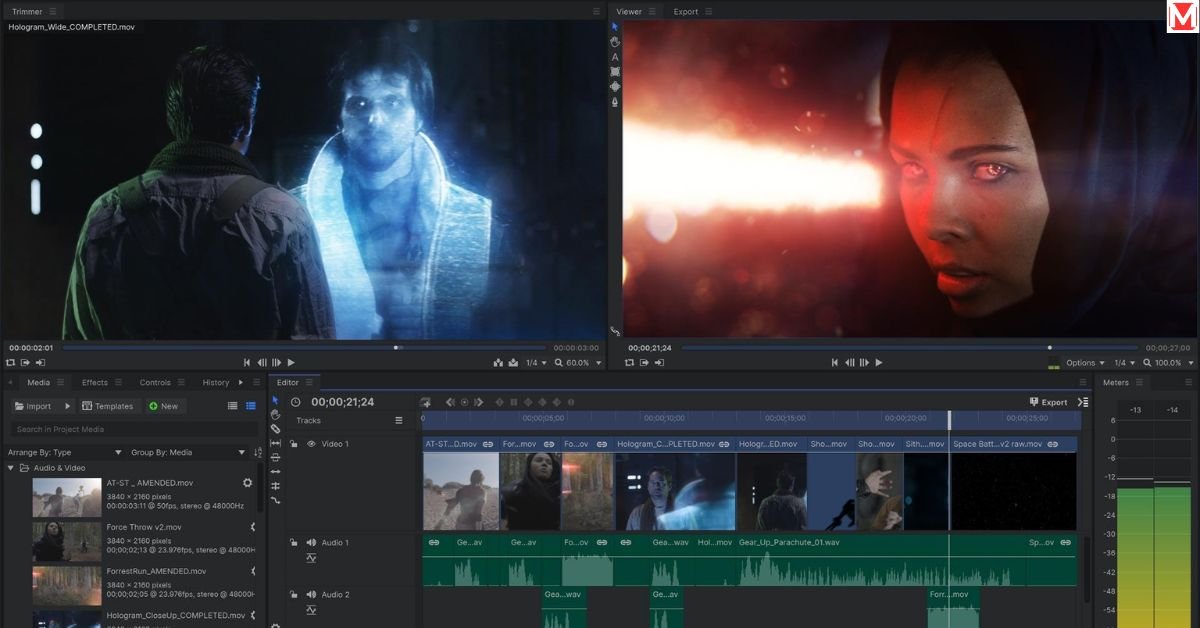Choose the Viewer's Select arrow tool
Screen dimensions: 1200x628
[x=615, y=27]
